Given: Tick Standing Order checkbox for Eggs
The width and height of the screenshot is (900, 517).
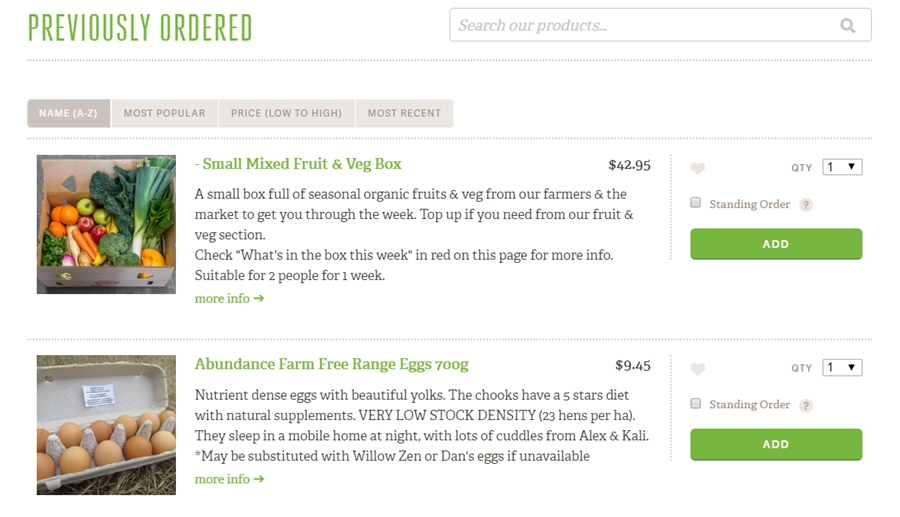Looking at the screenshot, I should pos(696,403).
